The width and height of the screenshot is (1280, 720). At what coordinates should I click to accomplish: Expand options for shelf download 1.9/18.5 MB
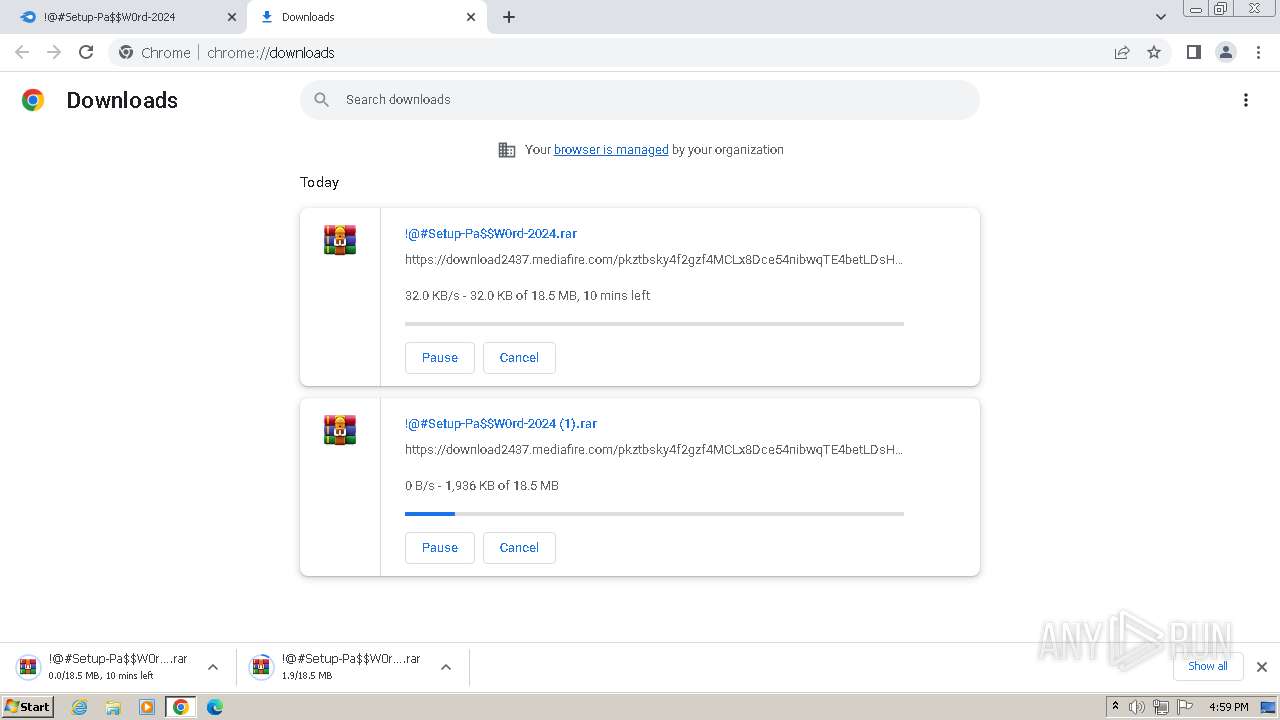coord(446,667)
